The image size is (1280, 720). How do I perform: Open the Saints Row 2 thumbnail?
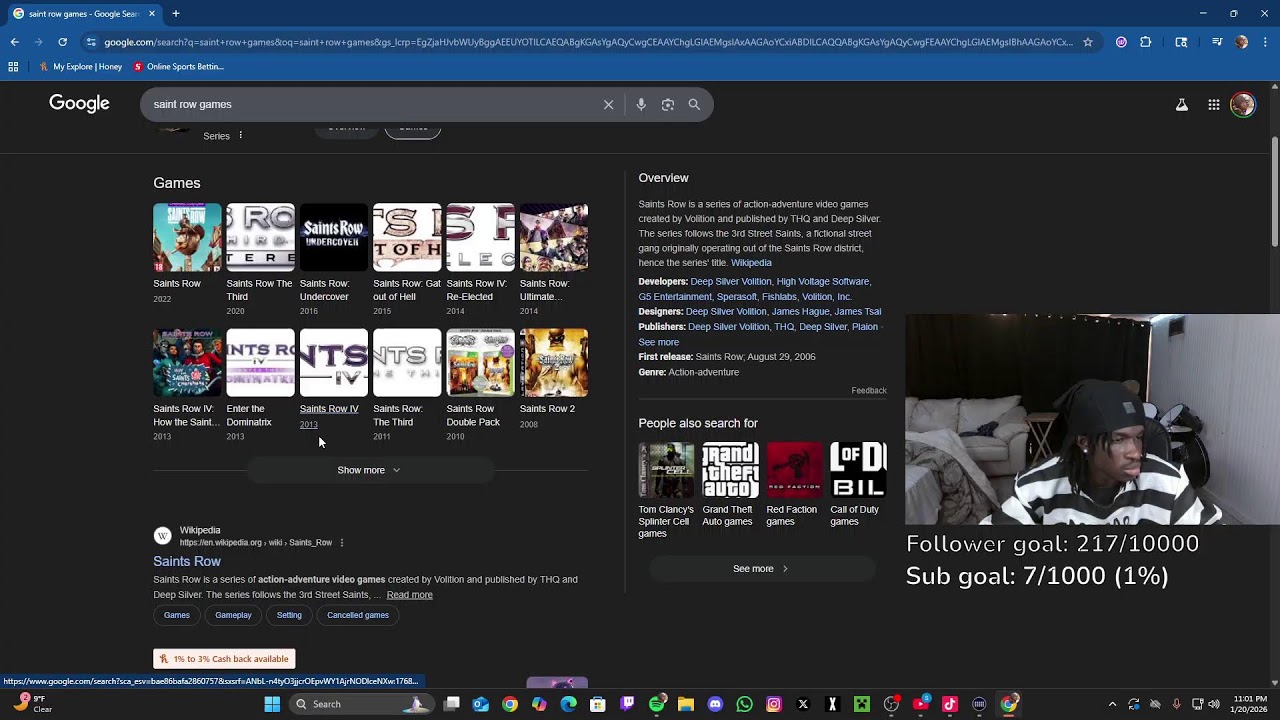click(554, 363)
